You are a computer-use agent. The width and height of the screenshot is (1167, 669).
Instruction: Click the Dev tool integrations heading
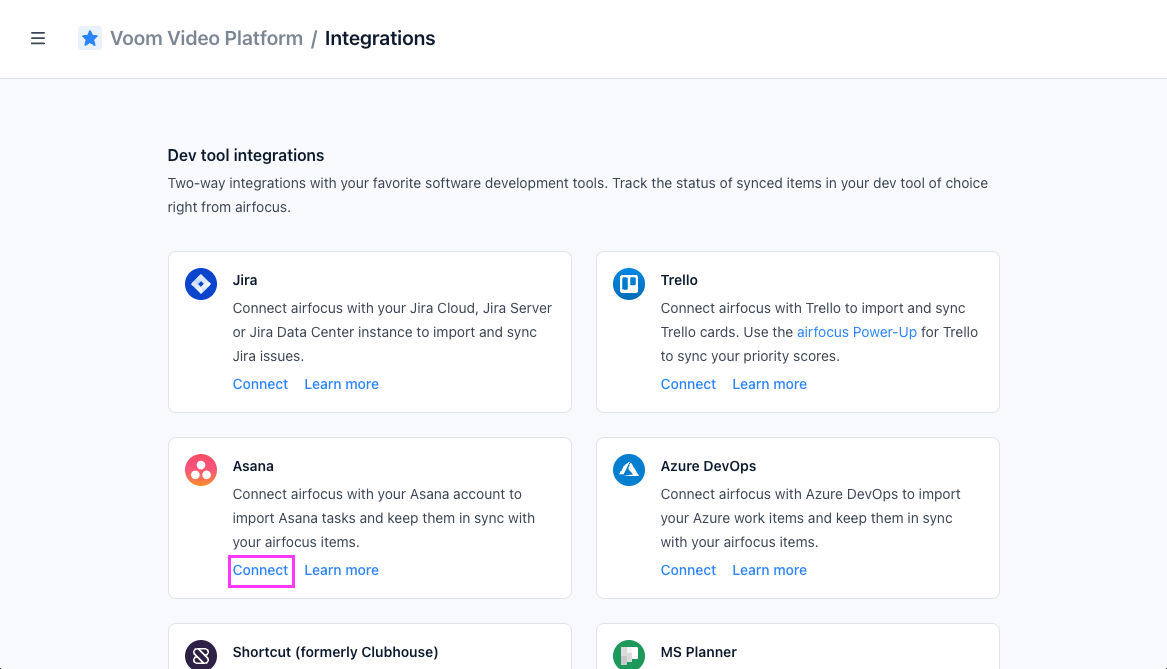click(x=246, y=156)
